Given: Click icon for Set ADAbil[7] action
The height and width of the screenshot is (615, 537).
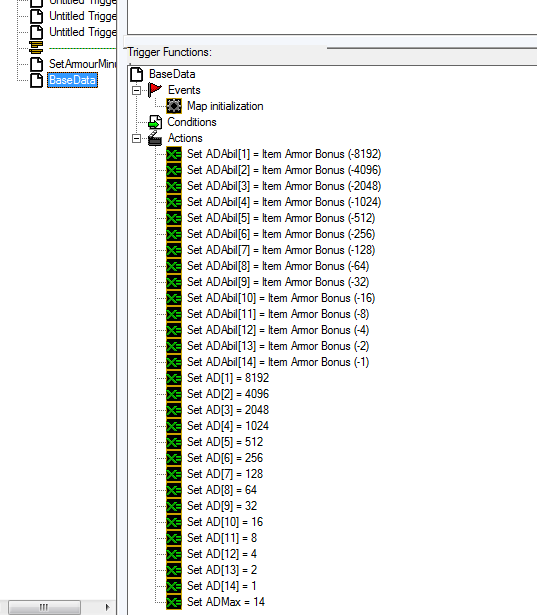Looking at the screenshot, I should pos(174,250).
